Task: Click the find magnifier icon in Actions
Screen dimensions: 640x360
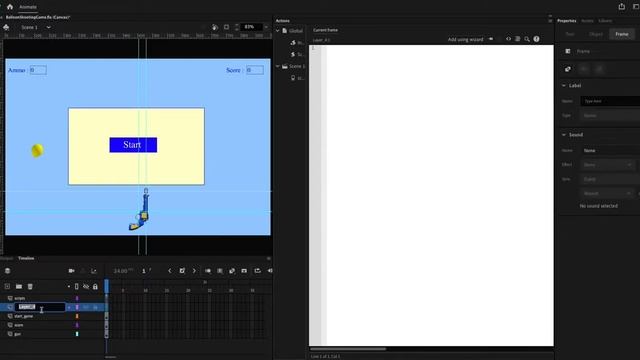Action: [527, 39]
